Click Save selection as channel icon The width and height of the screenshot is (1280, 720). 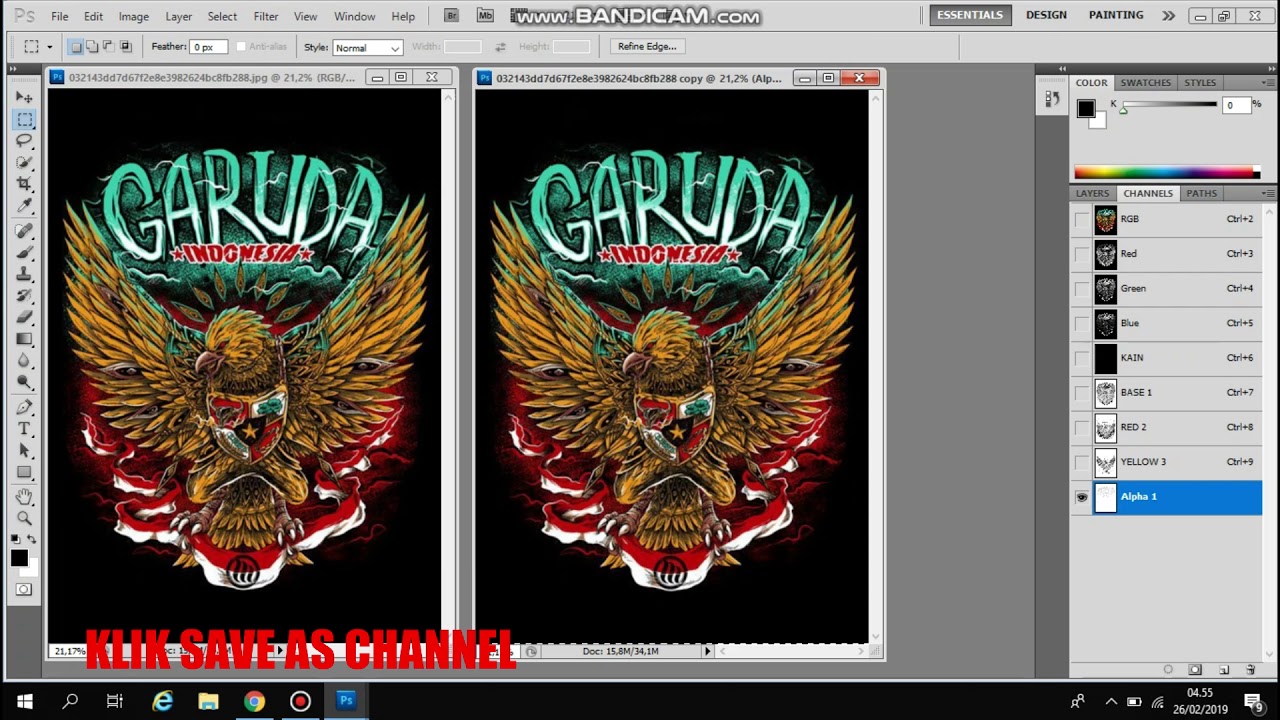pyautogui.click(x=1195, y=669)
